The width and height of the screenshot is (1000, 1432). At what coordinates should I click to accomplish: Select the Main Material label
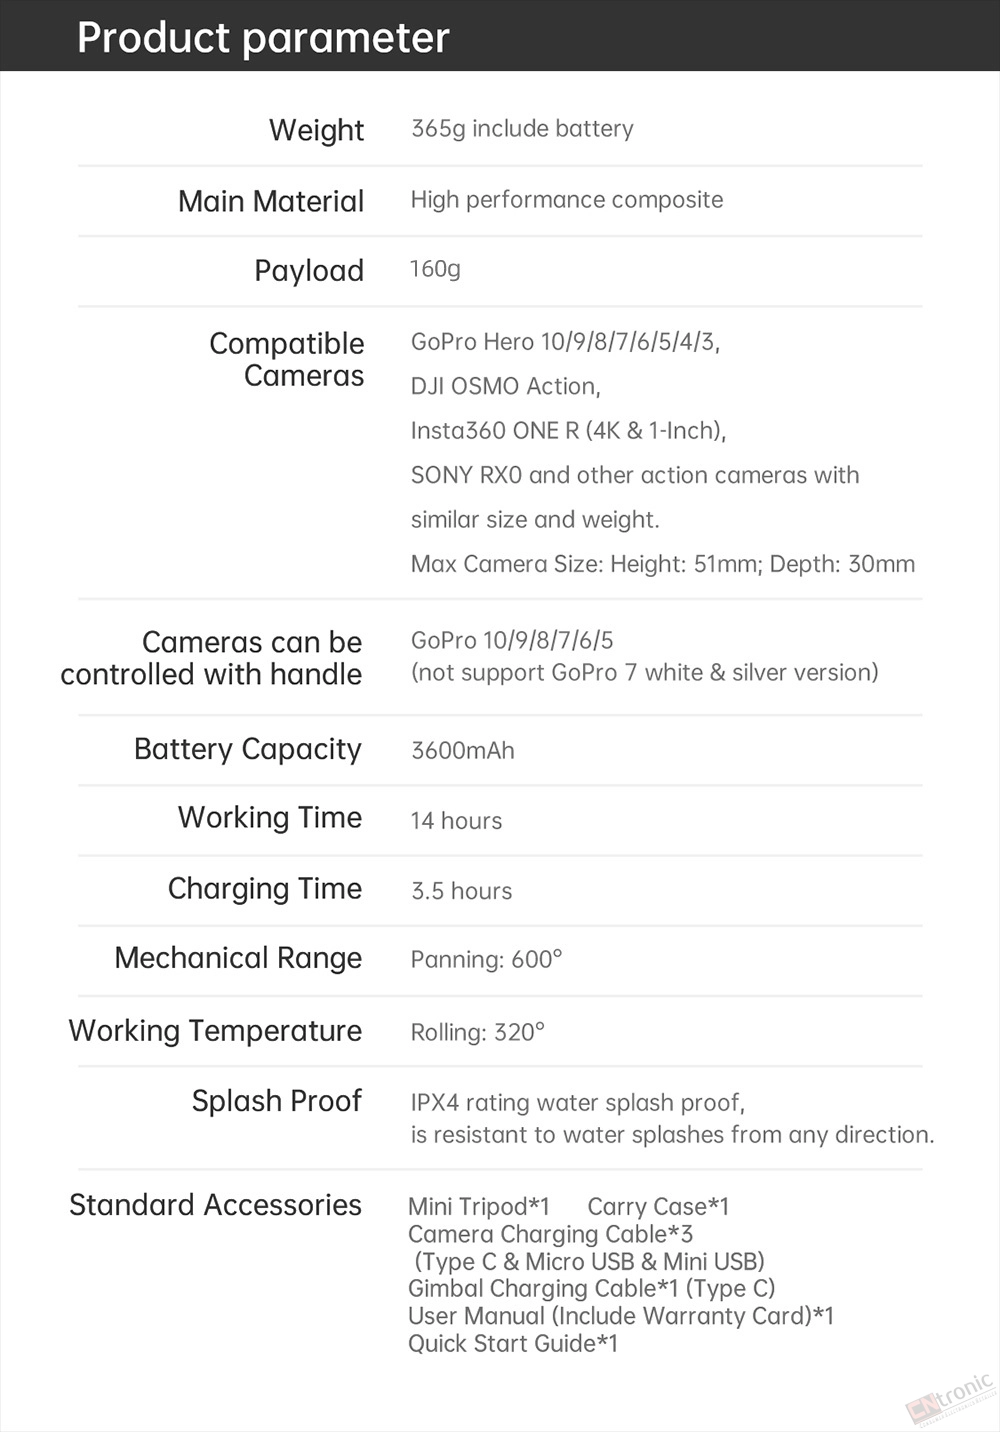271,201
